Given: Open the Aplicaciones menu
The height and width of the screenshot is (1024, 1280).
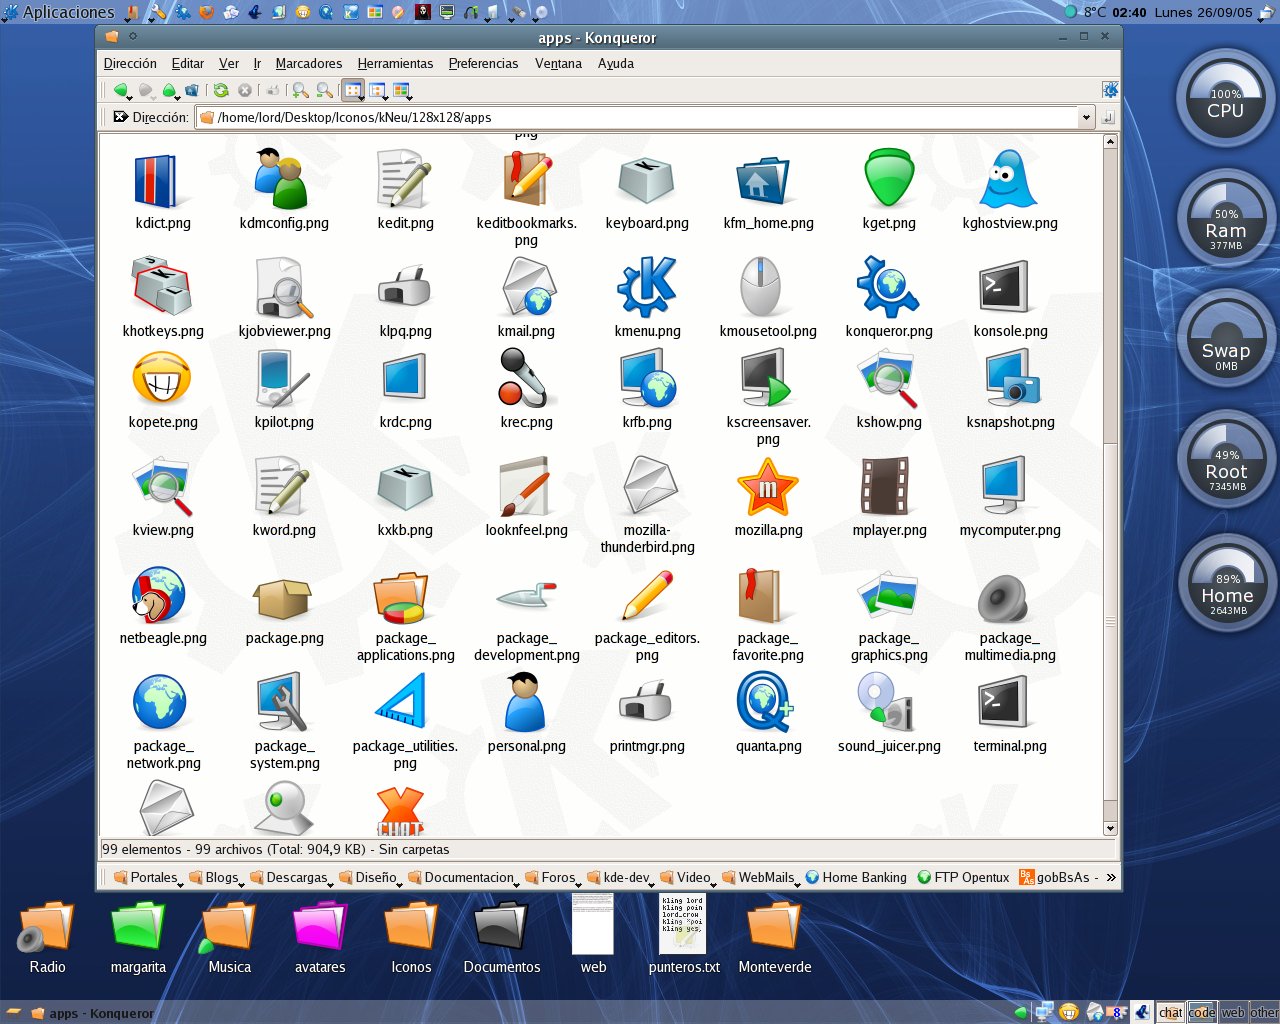Looking at the screenshot, I should [60, 12].
